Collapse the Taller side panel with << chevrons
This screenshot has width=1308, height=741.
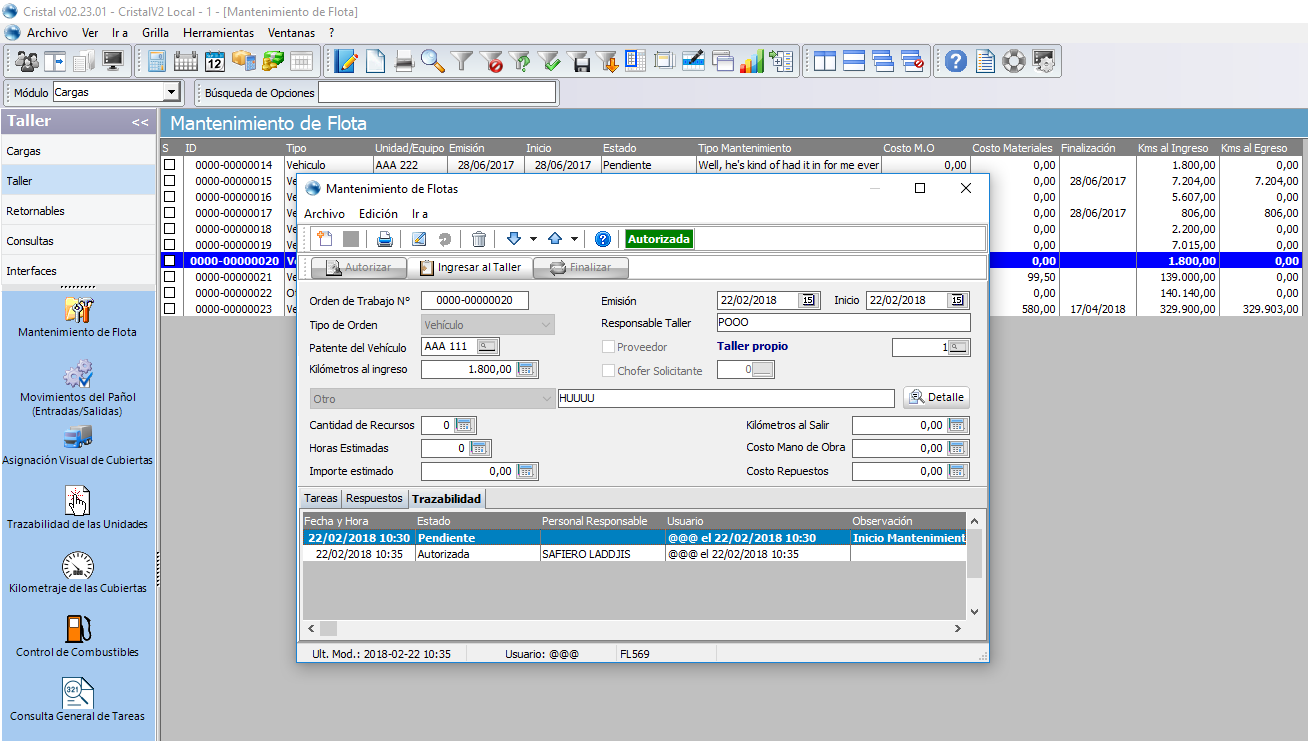tap(140, 122)
